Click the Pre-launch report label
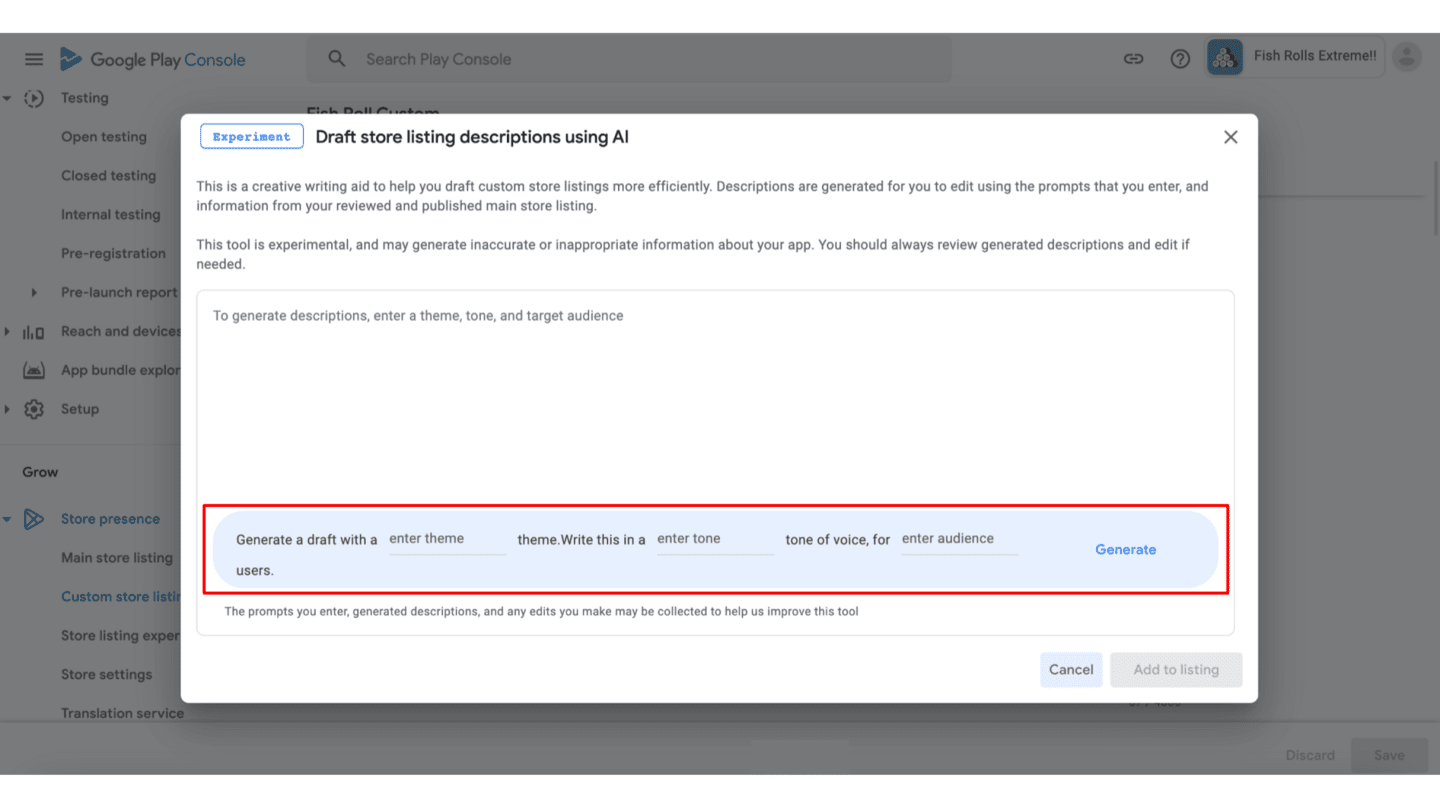The image size is (1440, 810). coord(119,293)
